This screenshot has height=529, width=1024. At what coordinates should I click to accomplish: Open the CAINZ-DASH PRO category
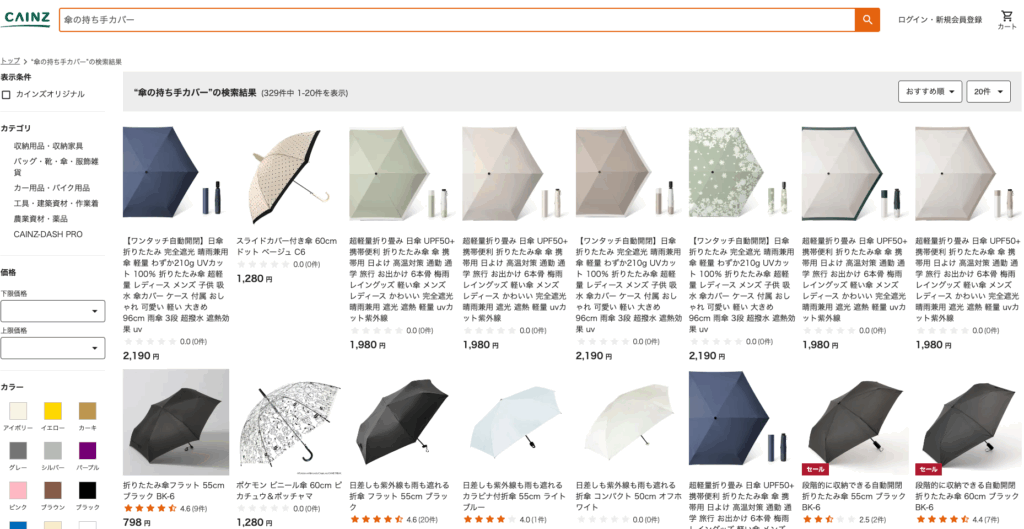tap(48, 234)
